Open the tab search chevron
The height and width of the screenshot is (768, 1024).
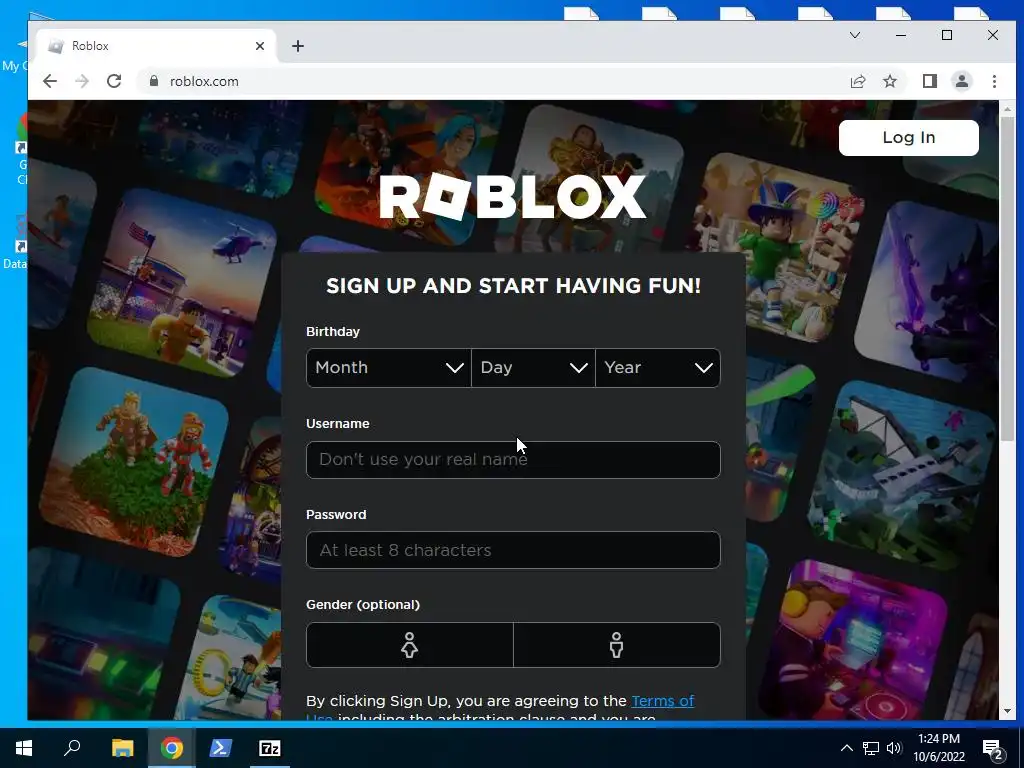855,35
